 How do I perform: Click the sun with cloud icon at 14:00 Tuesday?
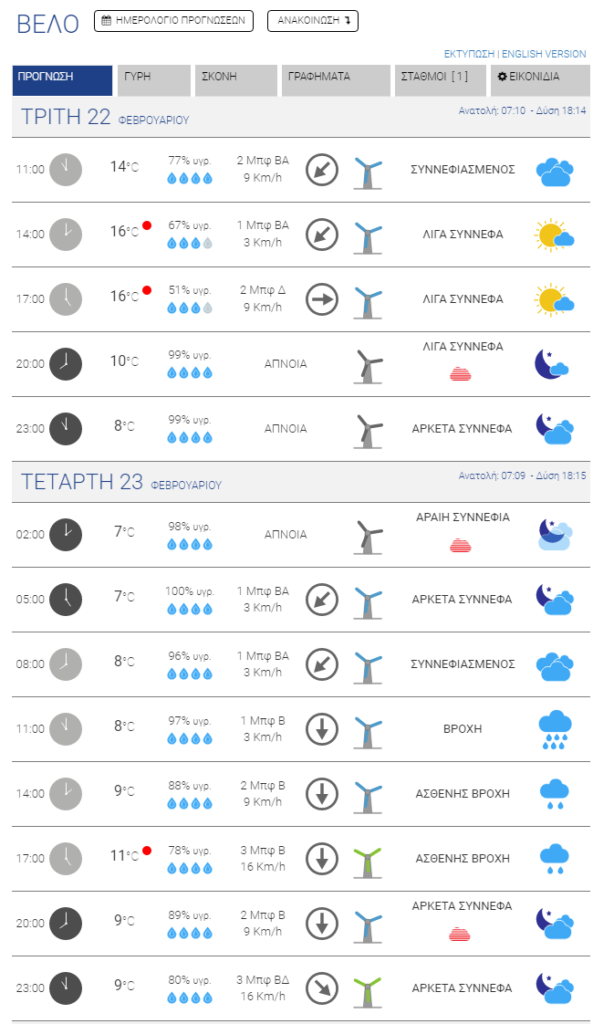pyautogui.click(x=554, y=234)
